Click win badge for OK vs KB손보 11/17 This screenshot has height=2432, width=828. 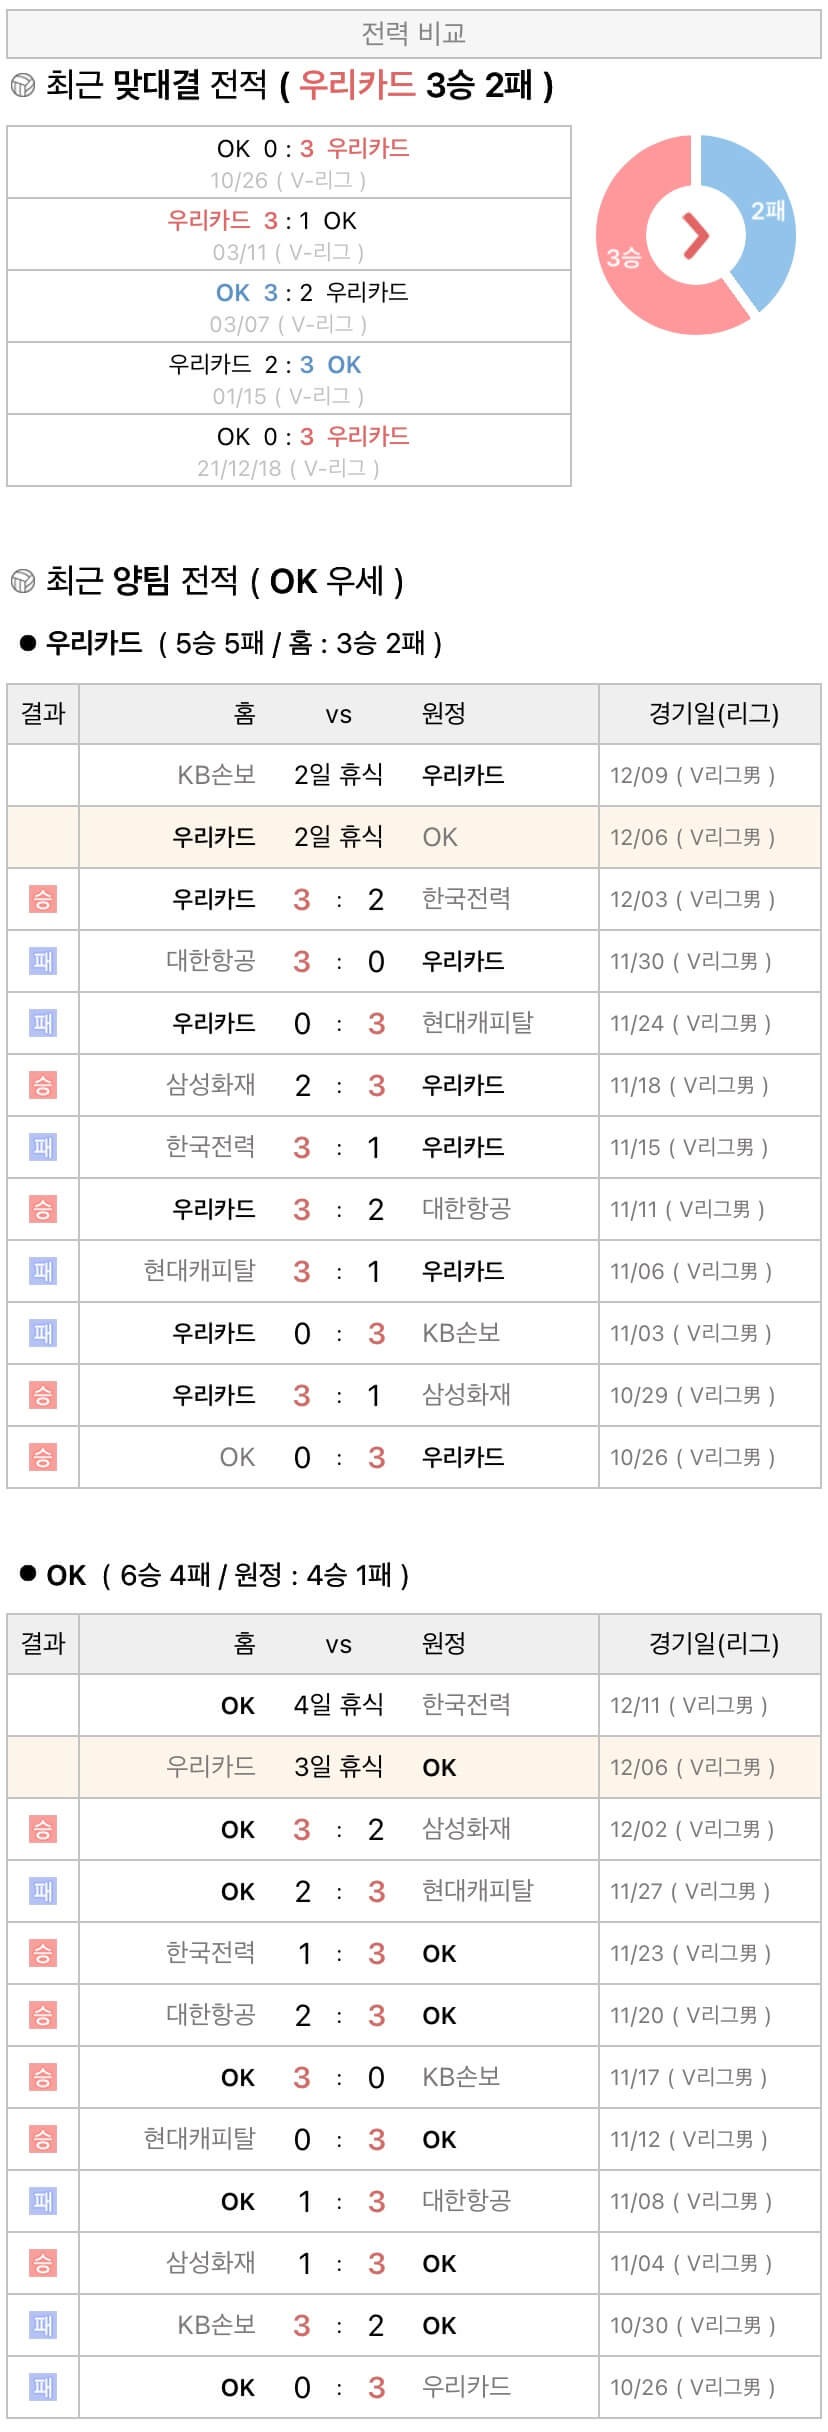click(43, 2077)
